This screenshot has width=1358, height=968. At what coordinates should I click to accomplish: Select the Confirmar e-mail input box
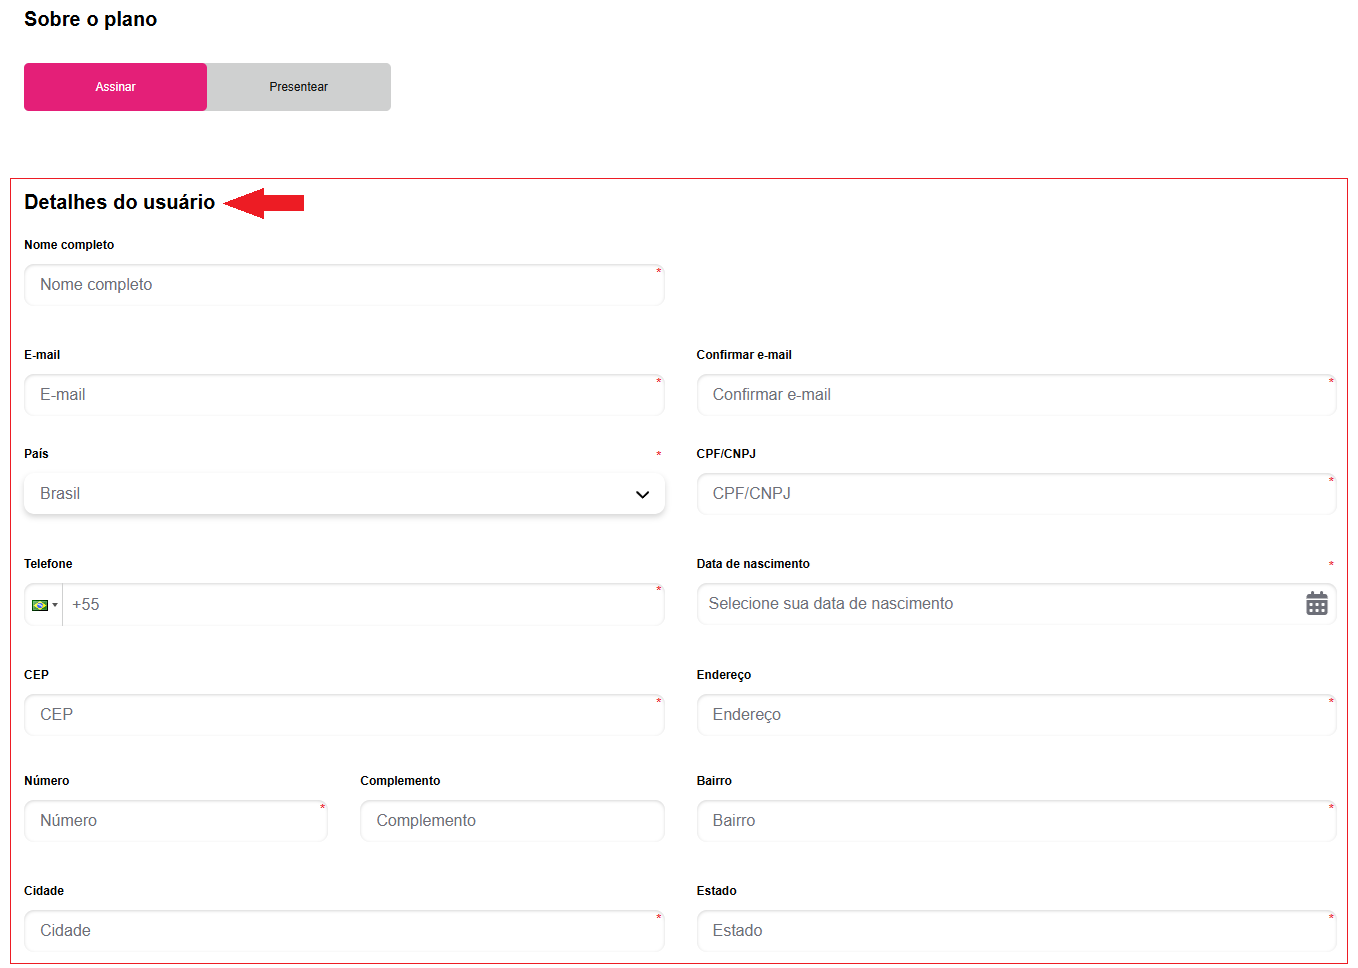click(1015, 395)
